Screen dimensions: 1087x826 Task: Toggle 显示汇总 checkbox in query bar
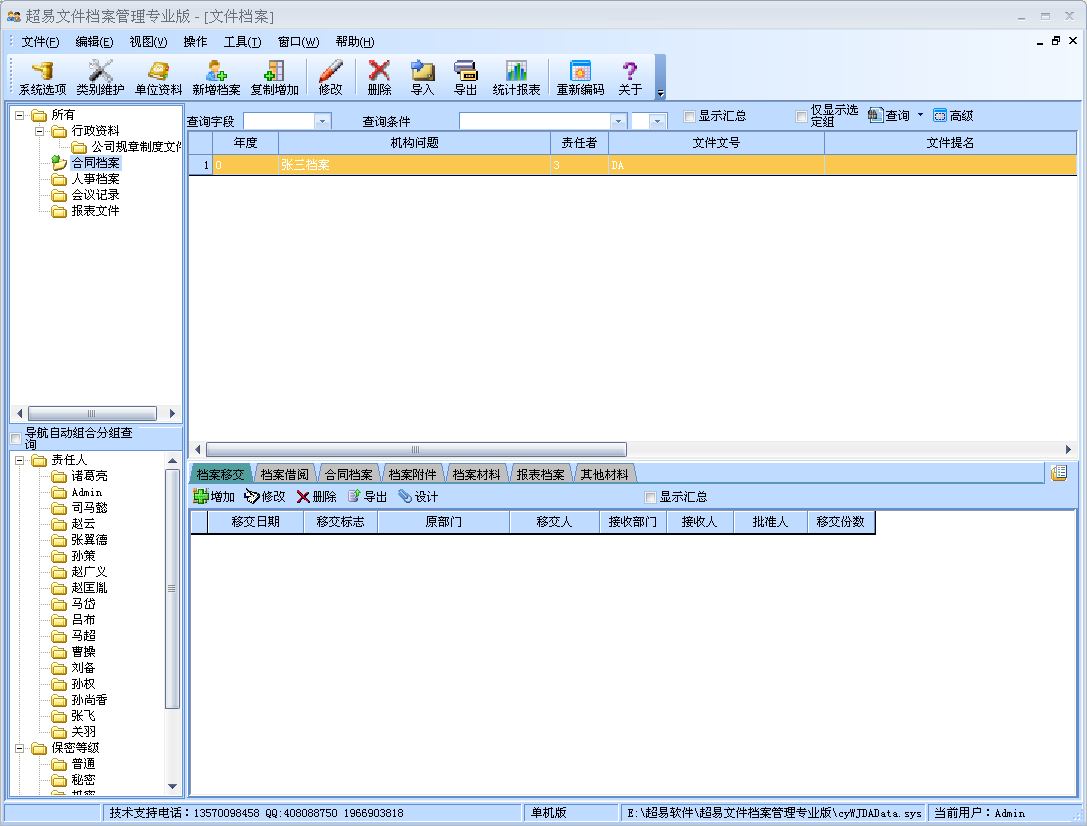click(689, 116)
